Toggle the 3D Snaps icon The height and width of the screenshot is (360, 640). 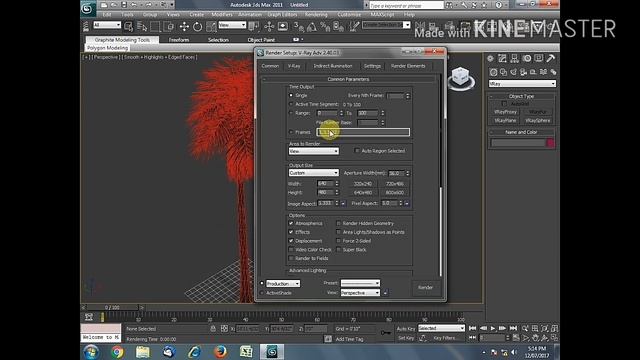click(x=298, y=27)
